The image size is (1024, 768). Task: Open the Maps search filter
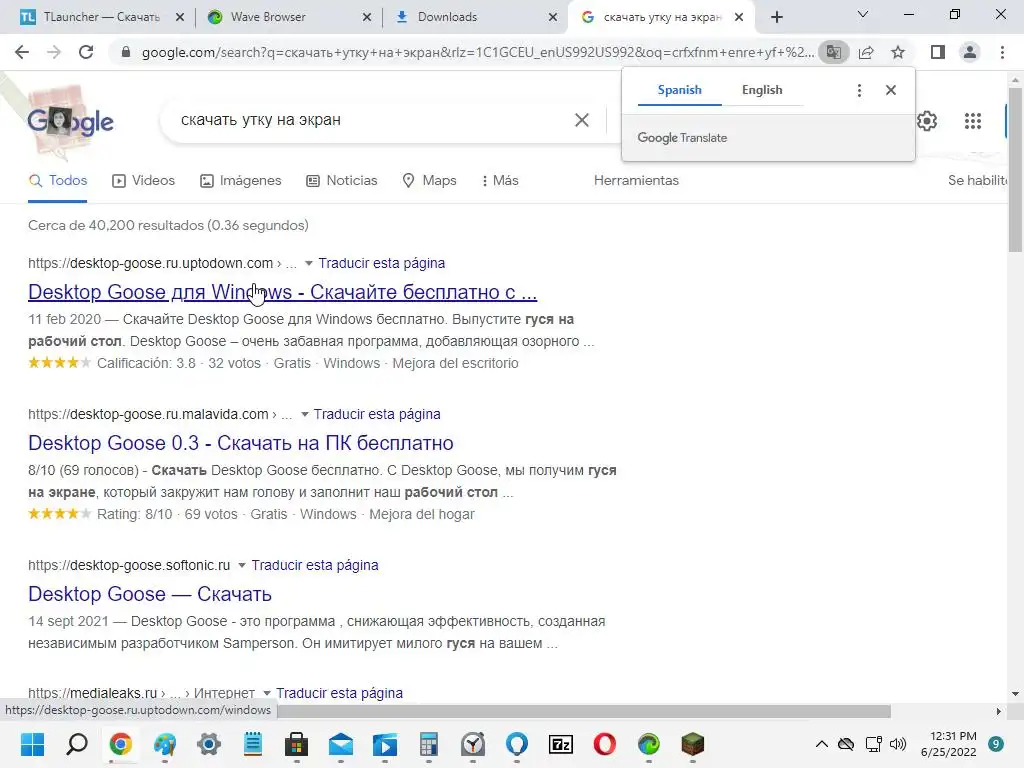tap(429, 180)
